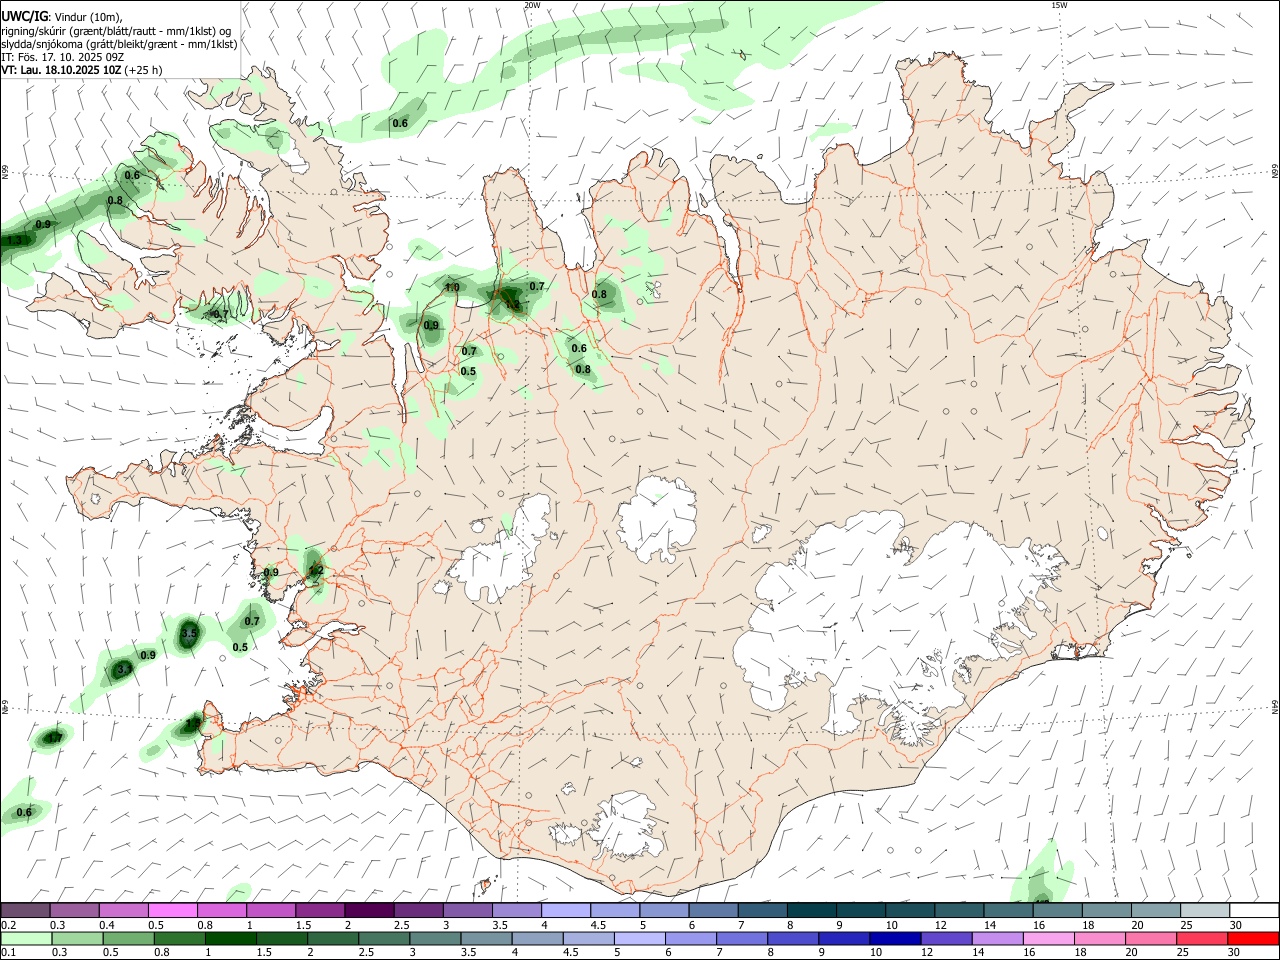Click the "12" label in lower legend row
This screenshot has height=960, width=1280.
click(x=928, y=952)
